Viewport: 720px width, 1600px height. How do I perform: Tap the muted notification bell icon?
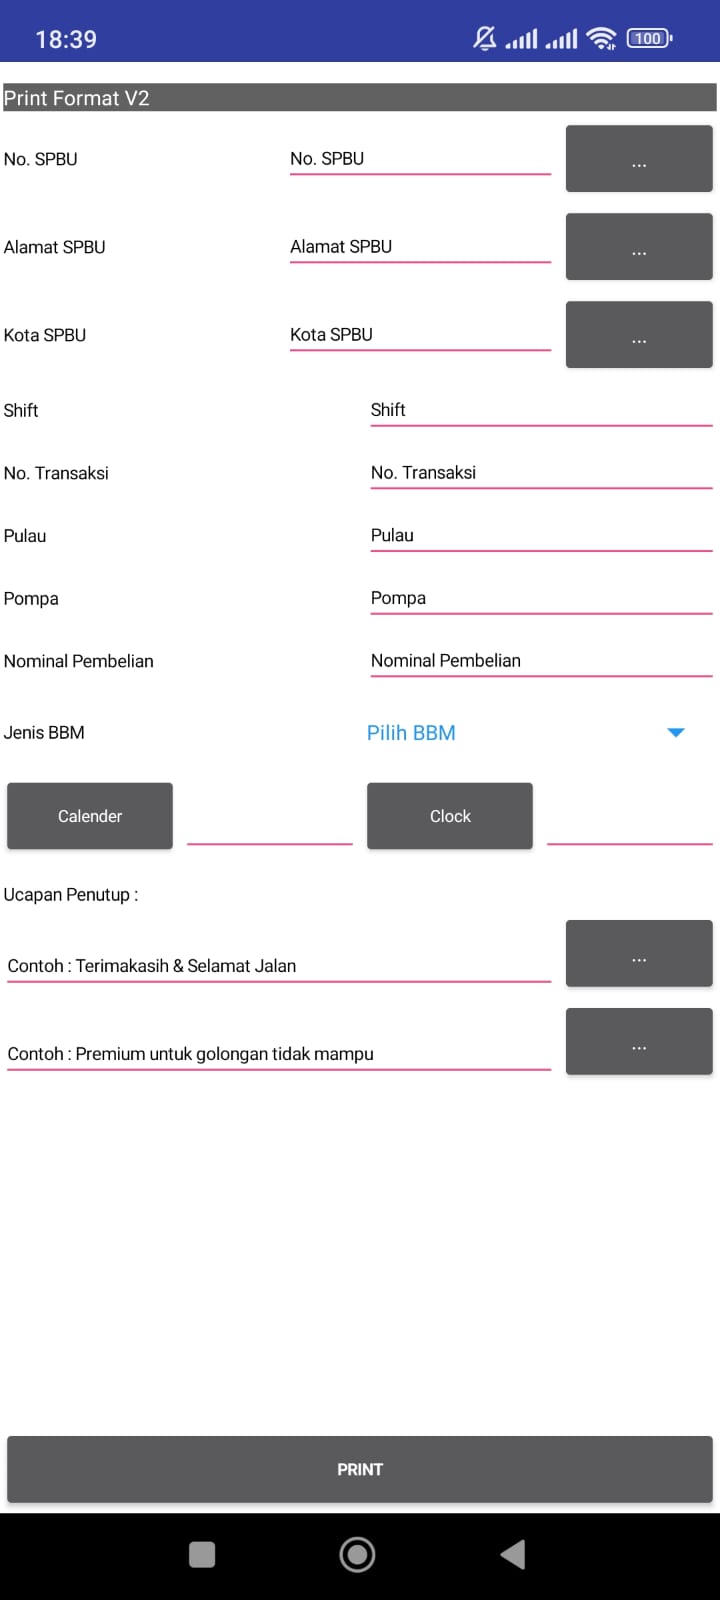[485, 39]
